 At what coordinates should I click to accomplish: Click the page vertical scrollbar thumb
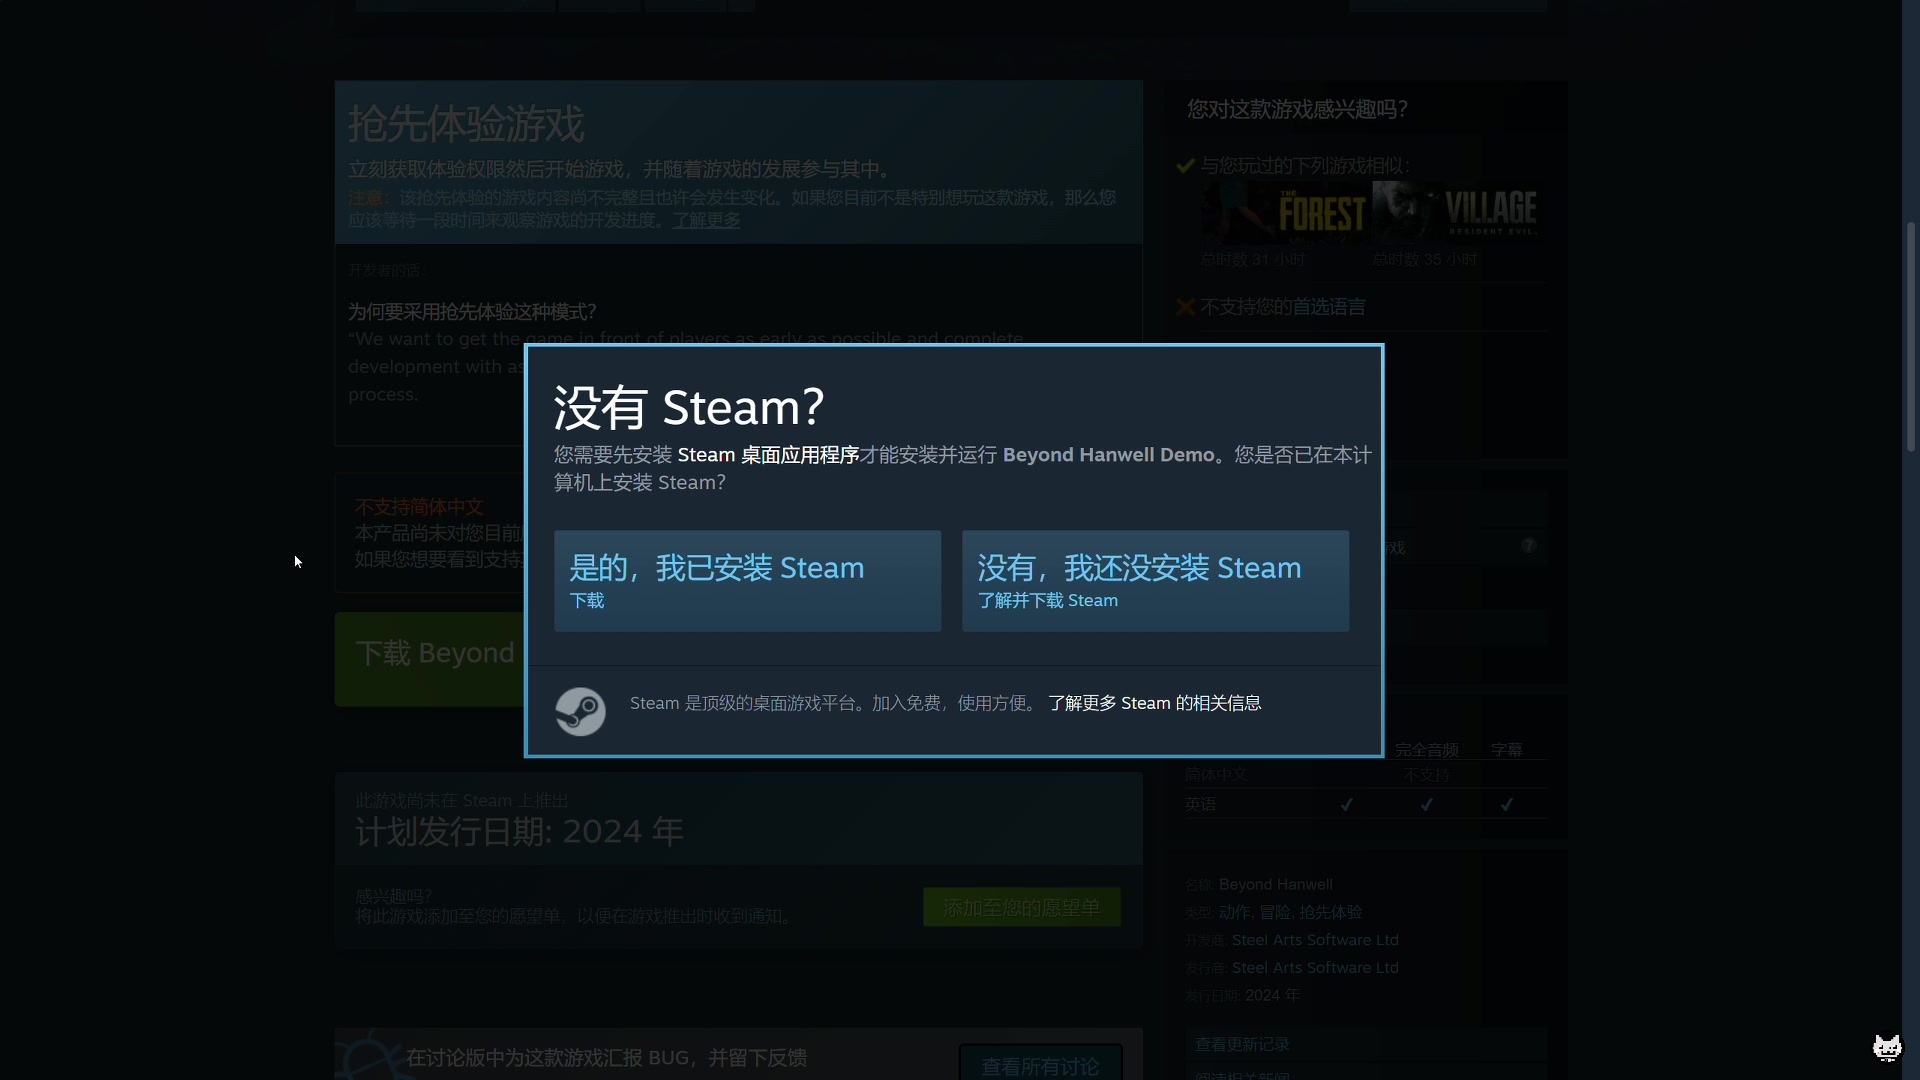click(1911, 335)
